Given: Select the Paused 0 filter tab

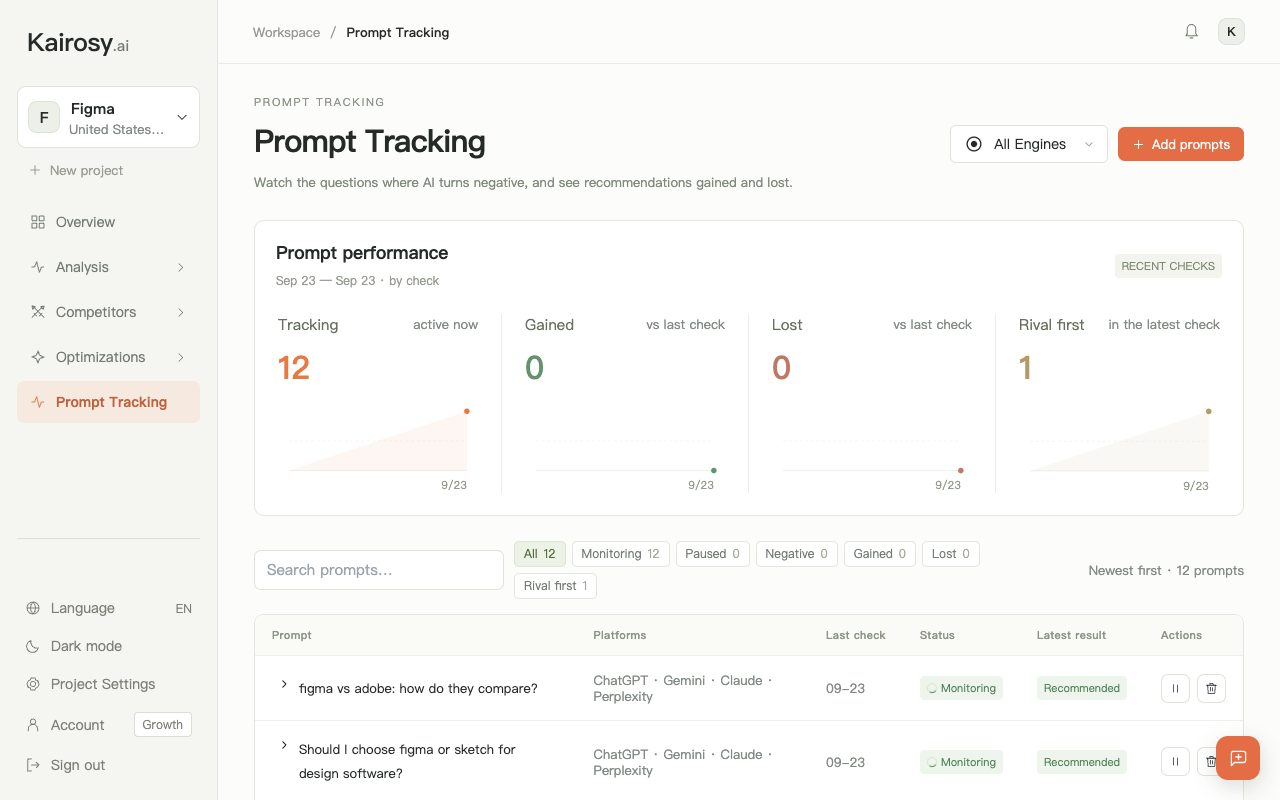Looking at the screenshot, I should [712, 554].
